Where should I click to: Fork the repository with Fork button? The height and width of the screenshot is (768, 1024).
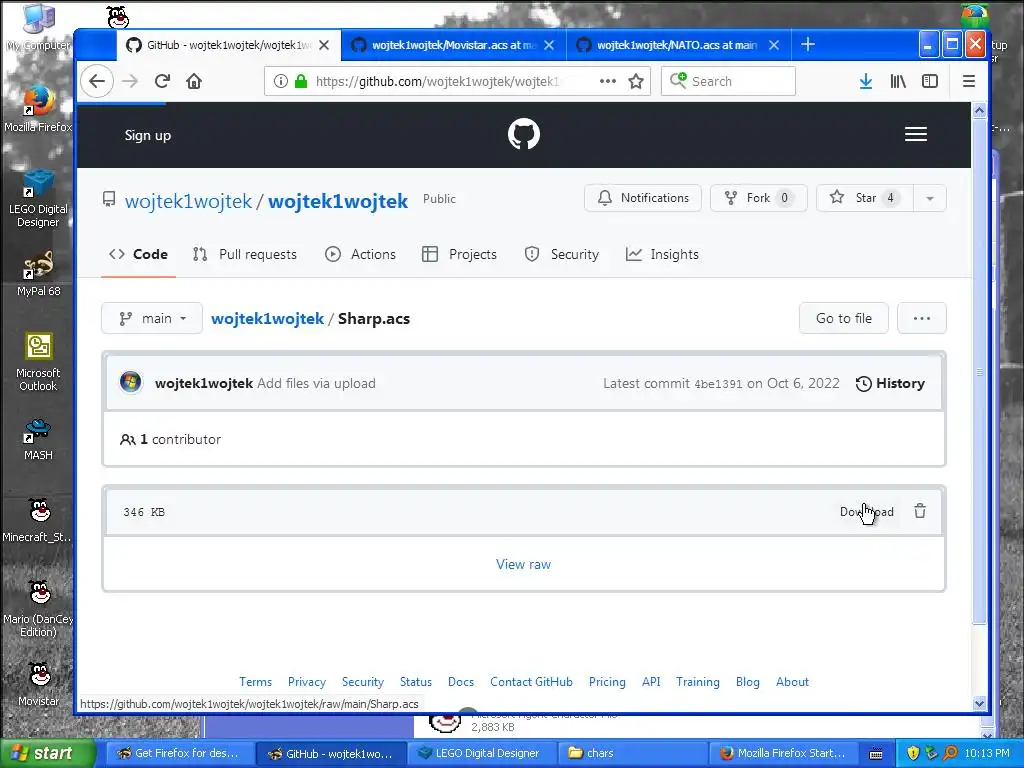click(758, 198)
